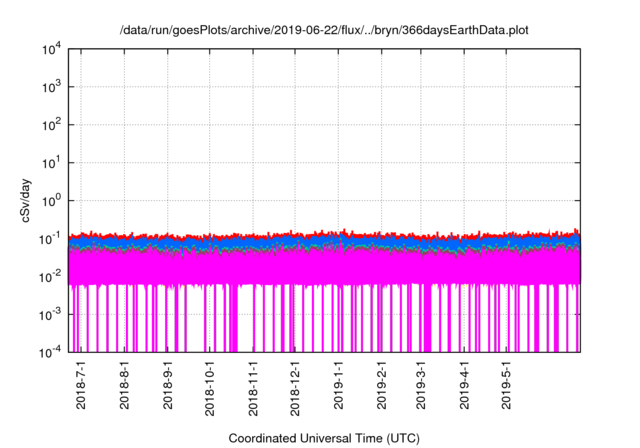
Task: Select the 10^1 y-axis label
Action: click(52, 163)
